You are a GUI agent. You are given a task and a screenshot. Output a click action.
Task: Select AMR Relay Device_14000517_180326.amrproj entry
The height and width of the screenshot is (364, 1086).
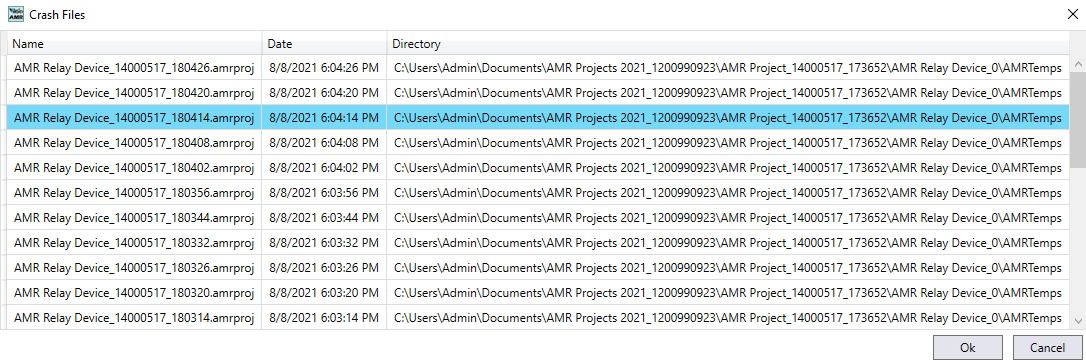point(538,268)
